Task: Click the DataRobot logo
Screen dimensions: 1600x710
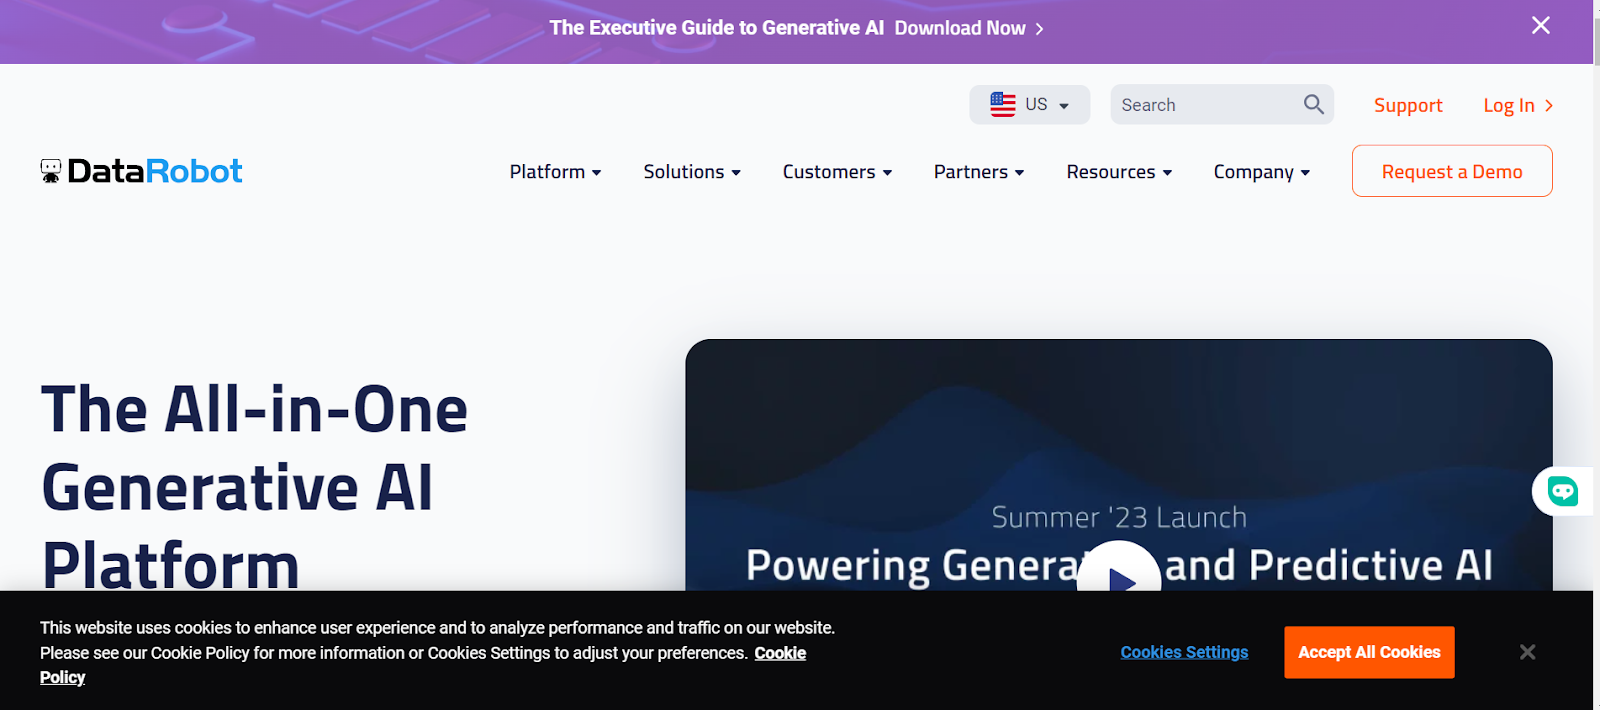Action: (x=141, y=171)
